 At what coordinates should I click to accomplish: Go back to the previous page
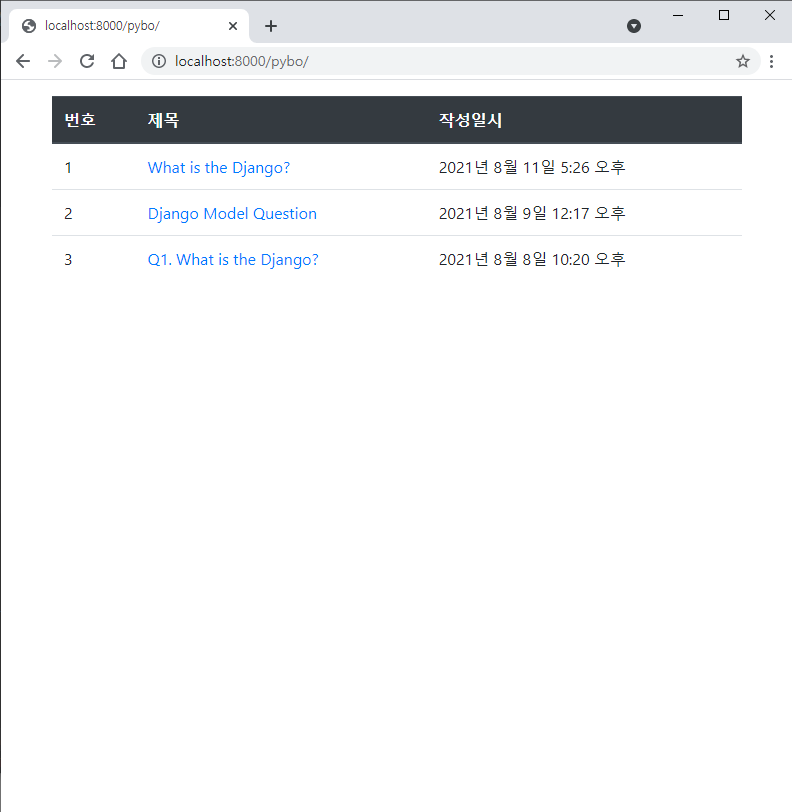click(x=23, y=61)
